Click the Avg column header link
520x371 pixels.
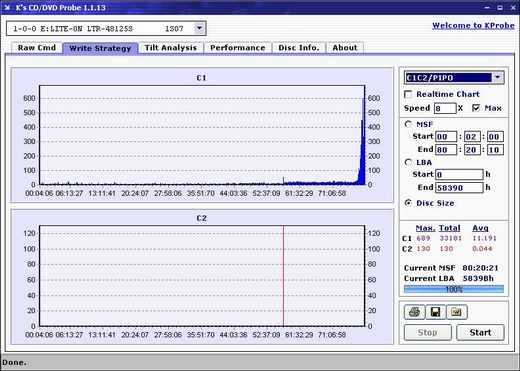(480, 228)
